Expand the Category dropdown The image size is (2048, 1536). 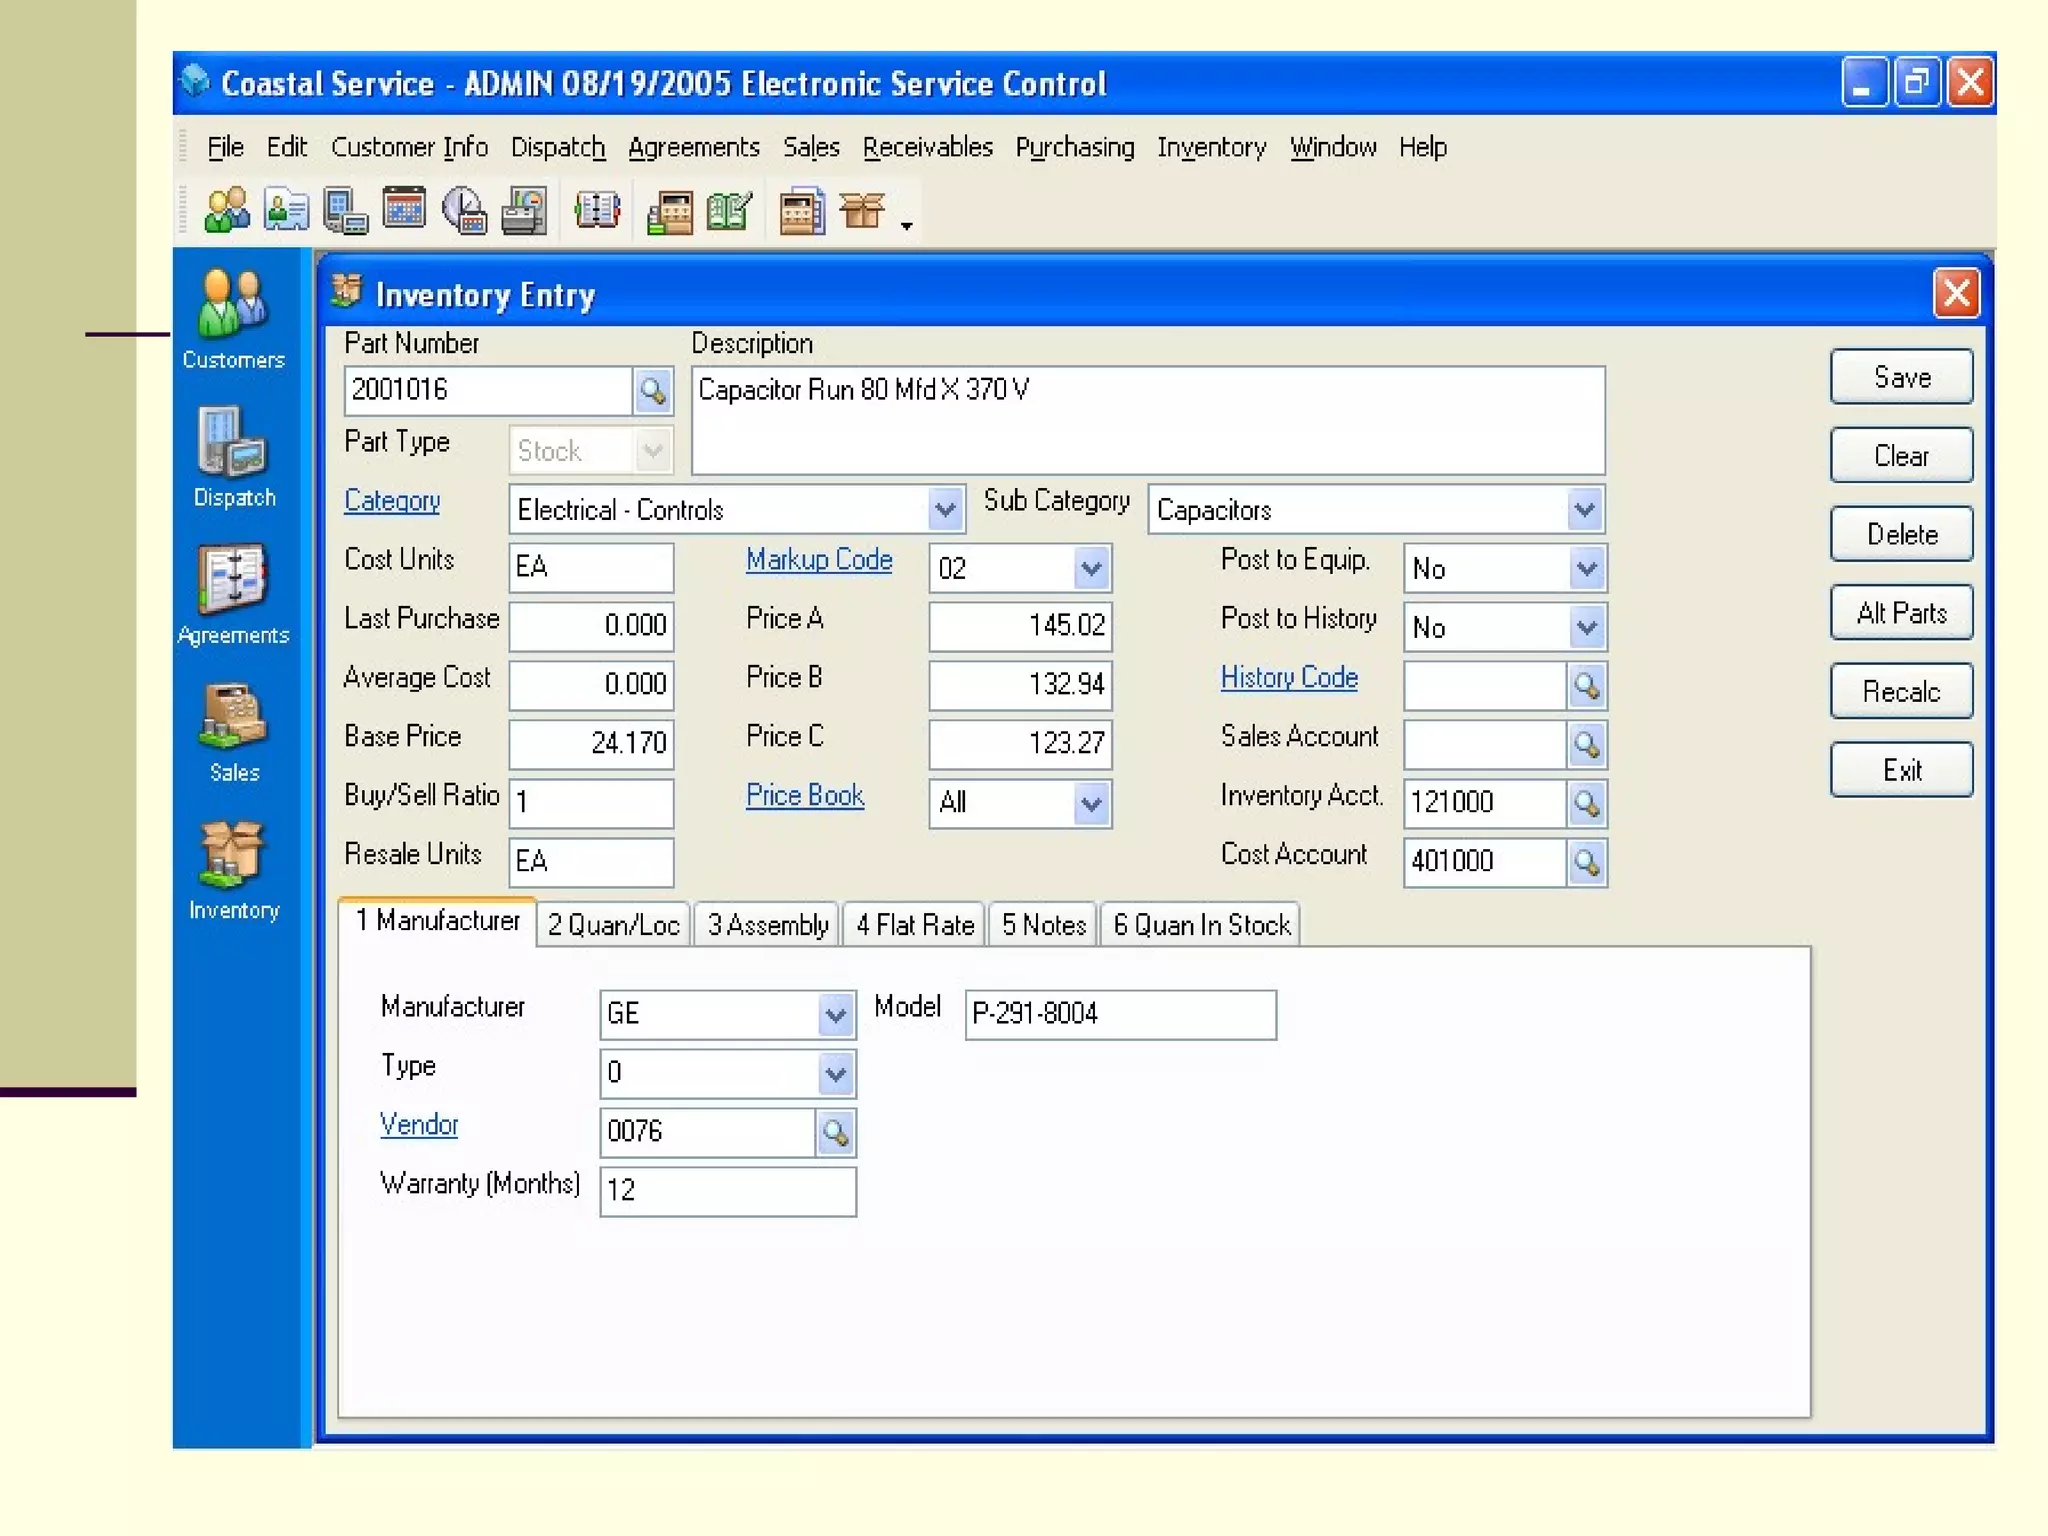(945, 510)
